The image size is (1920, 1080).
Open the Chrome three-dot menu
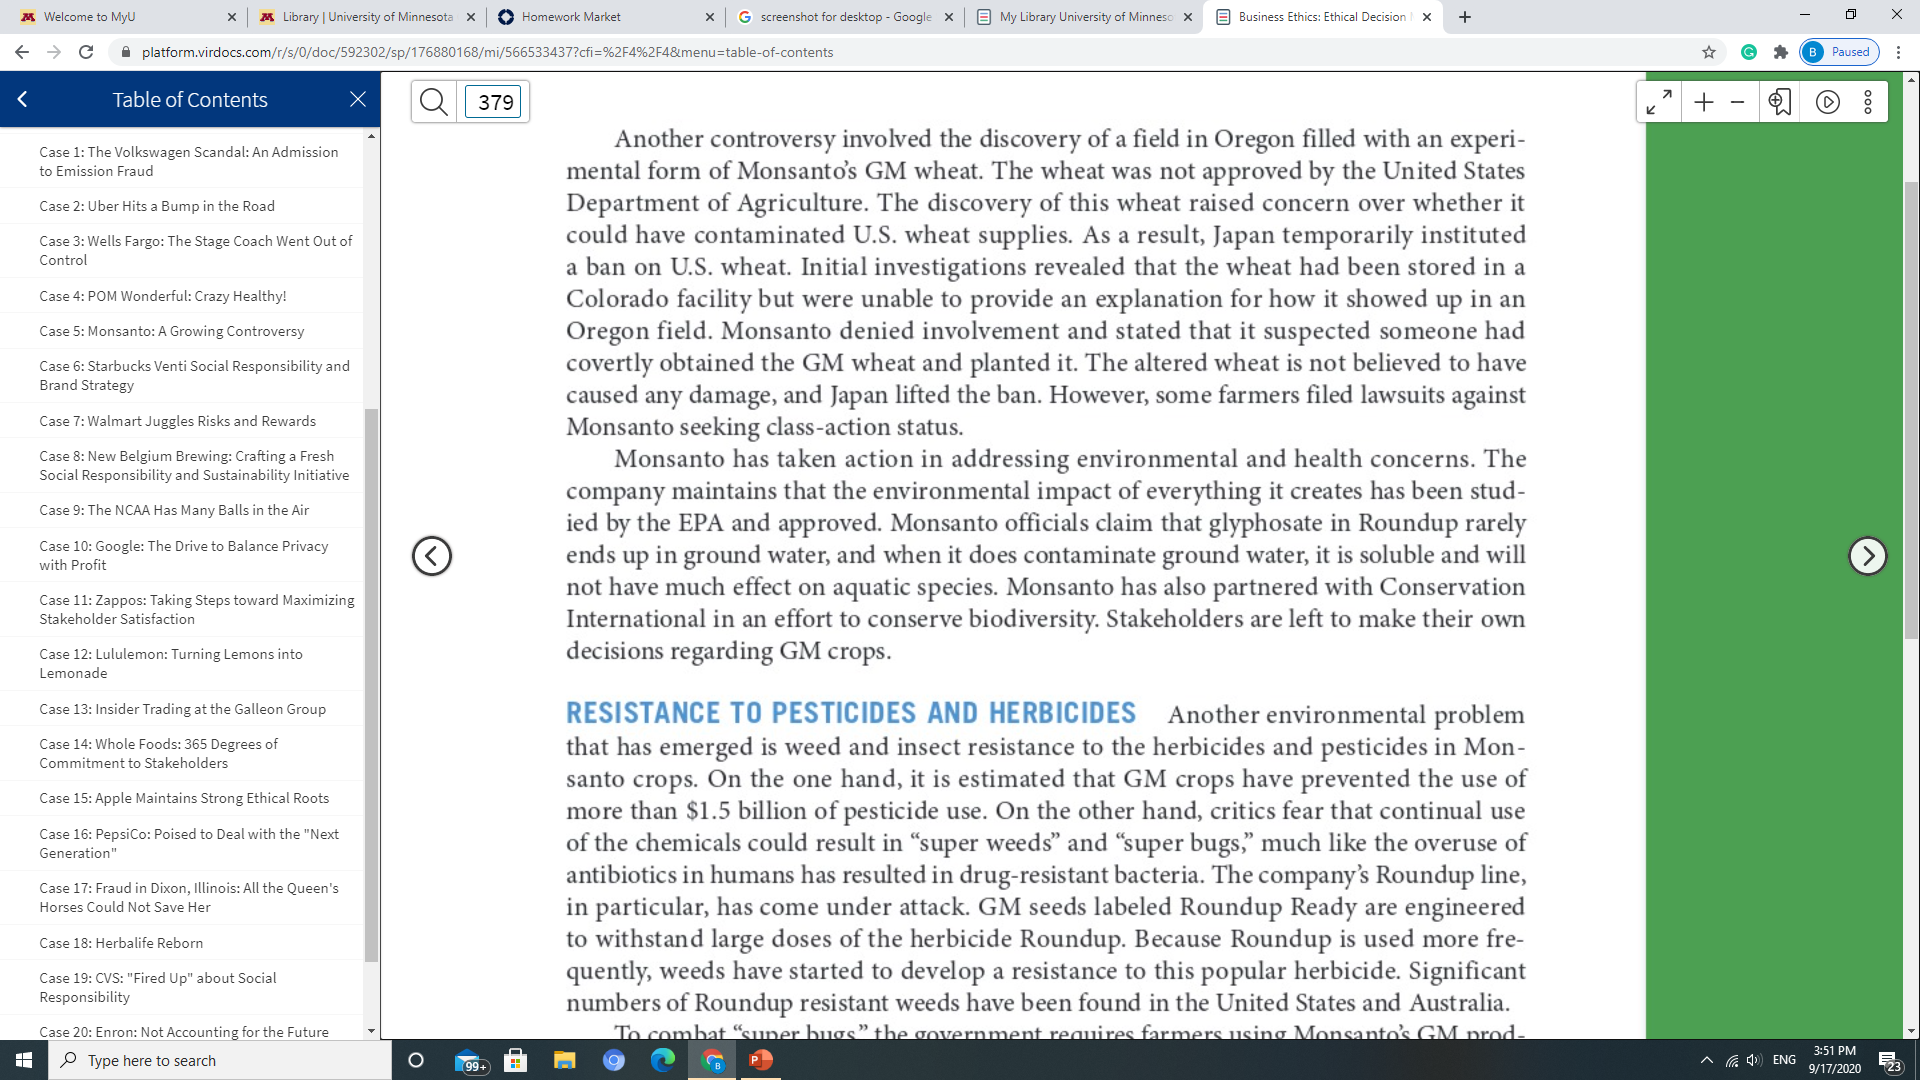tap(1898, 52)
